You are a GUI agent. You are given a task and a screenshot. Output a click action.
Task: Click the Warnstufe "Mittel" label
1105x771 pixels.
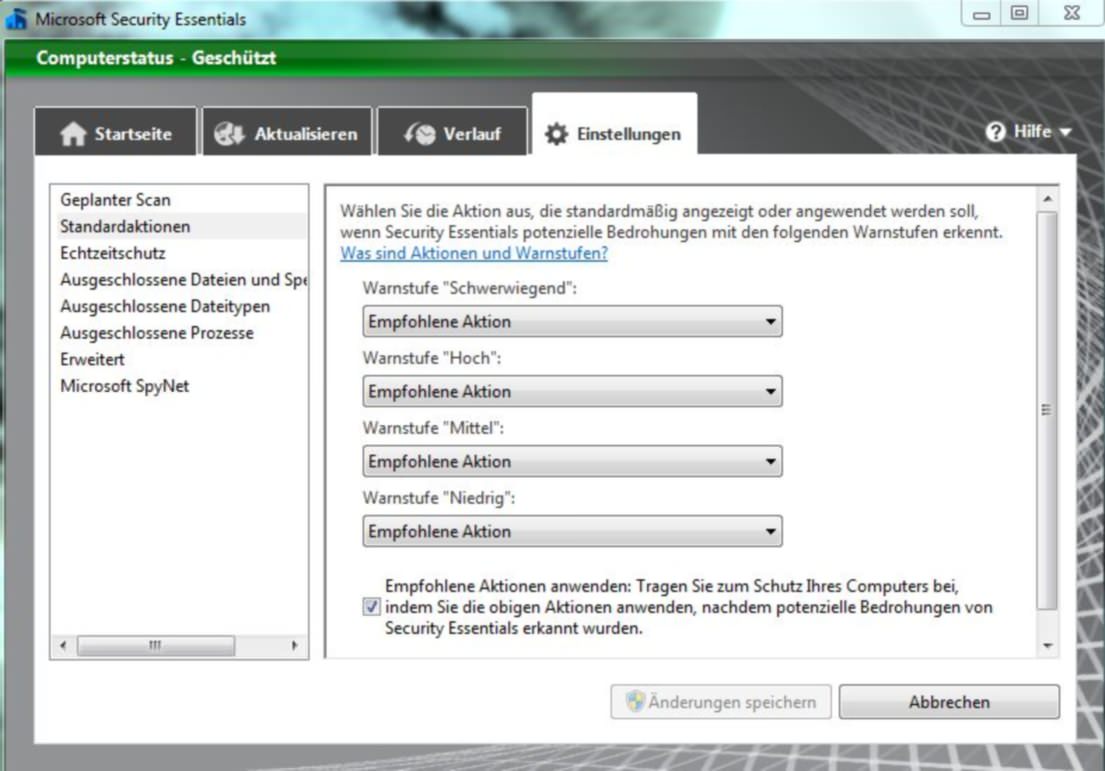(433, 428)
